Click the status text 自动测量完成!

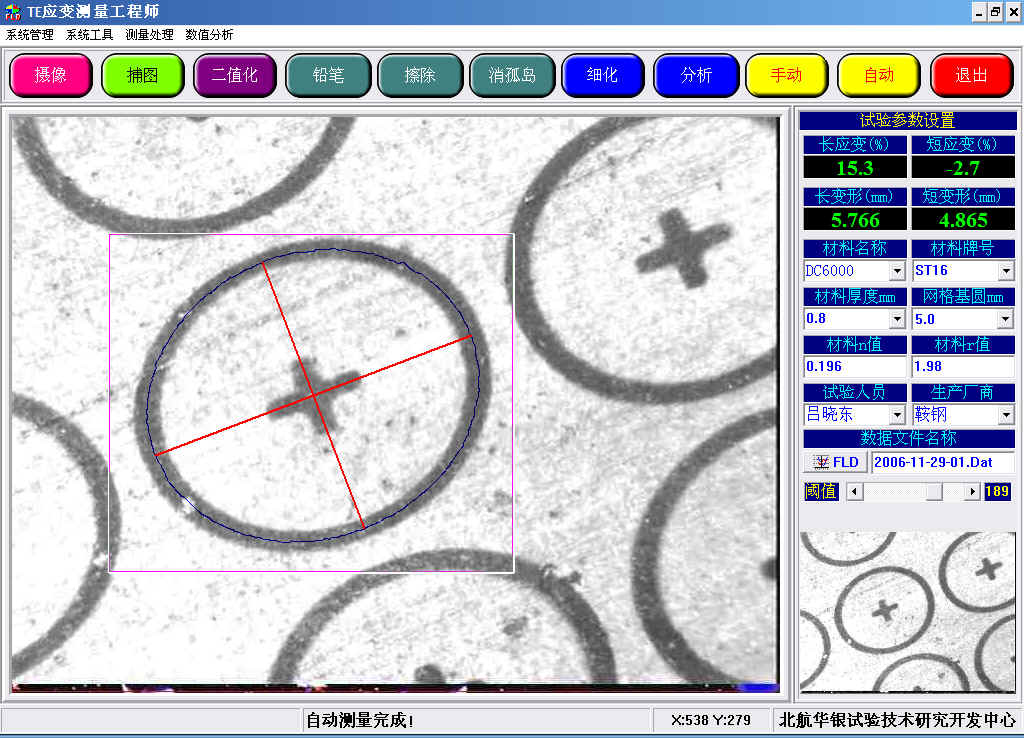[x=360, y=720]
